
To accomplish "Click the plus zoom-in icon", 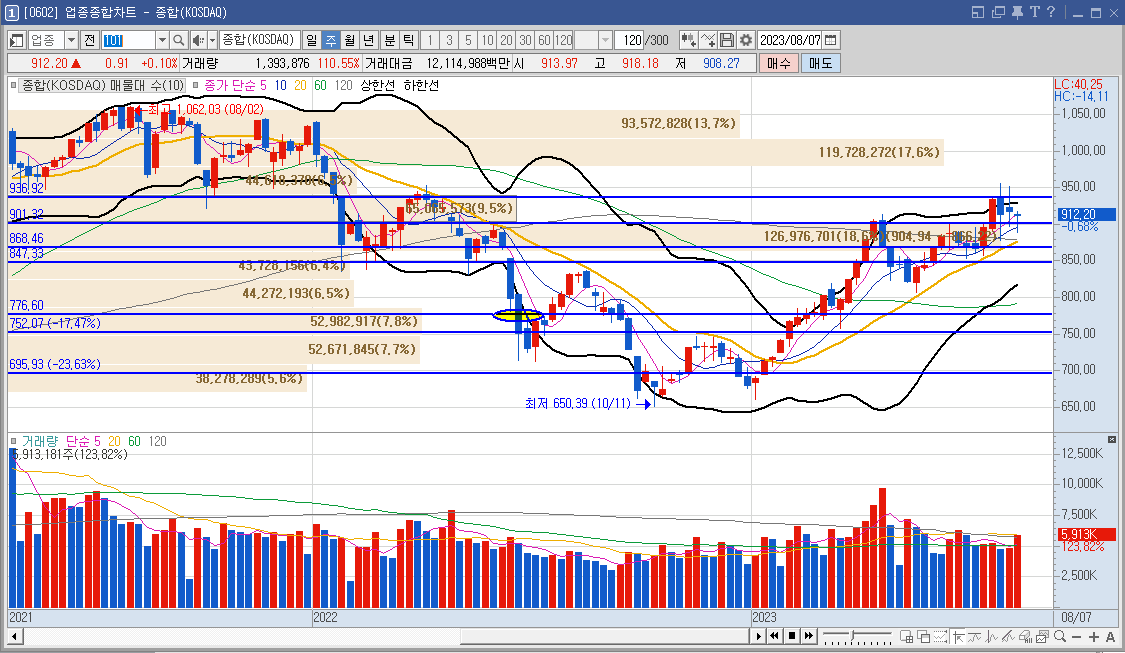I will pos(1093,636).
